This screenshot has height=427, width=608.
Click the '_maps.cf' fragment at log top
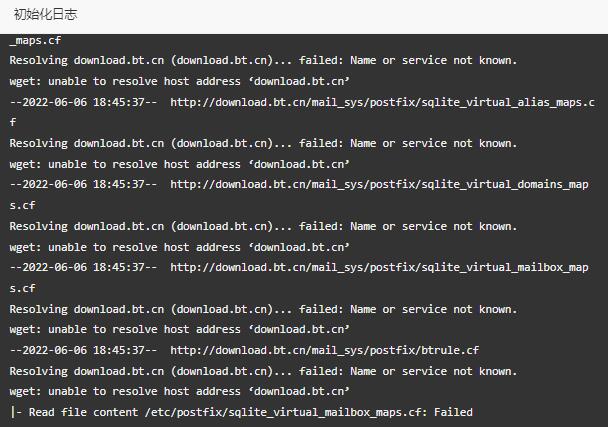(x=35, y=40)
